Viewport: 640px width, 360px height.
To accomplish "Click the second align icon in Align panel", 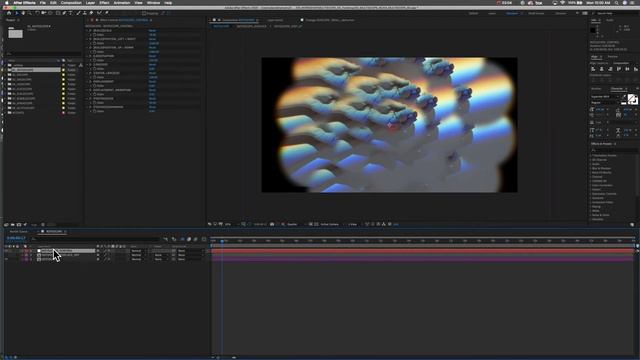I will click(602, 69).
